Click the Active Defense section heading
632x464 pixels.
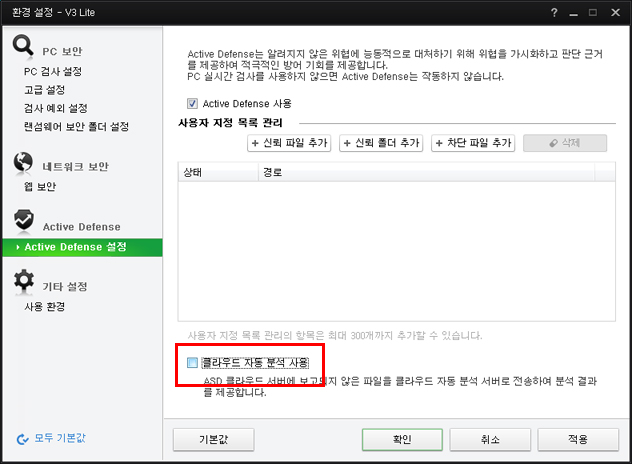click(82, 227)
